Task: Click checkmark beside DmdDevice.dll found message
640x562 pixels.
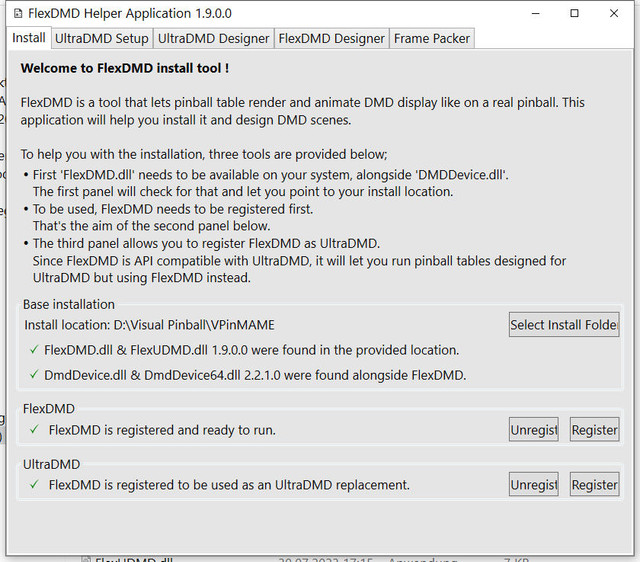Action: point(34,375)
